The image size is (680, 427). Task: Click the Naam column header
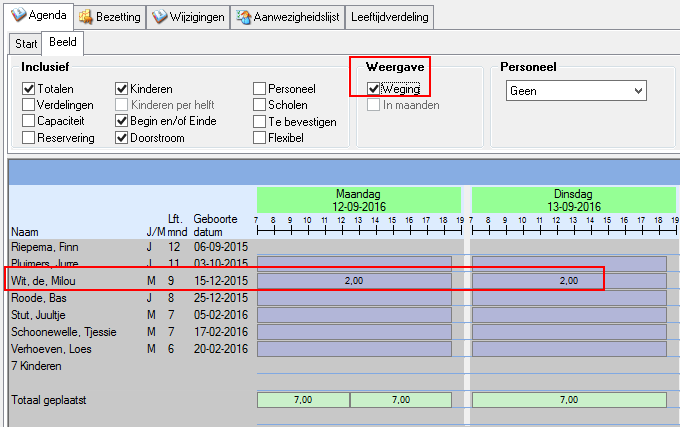pos(24,229)
